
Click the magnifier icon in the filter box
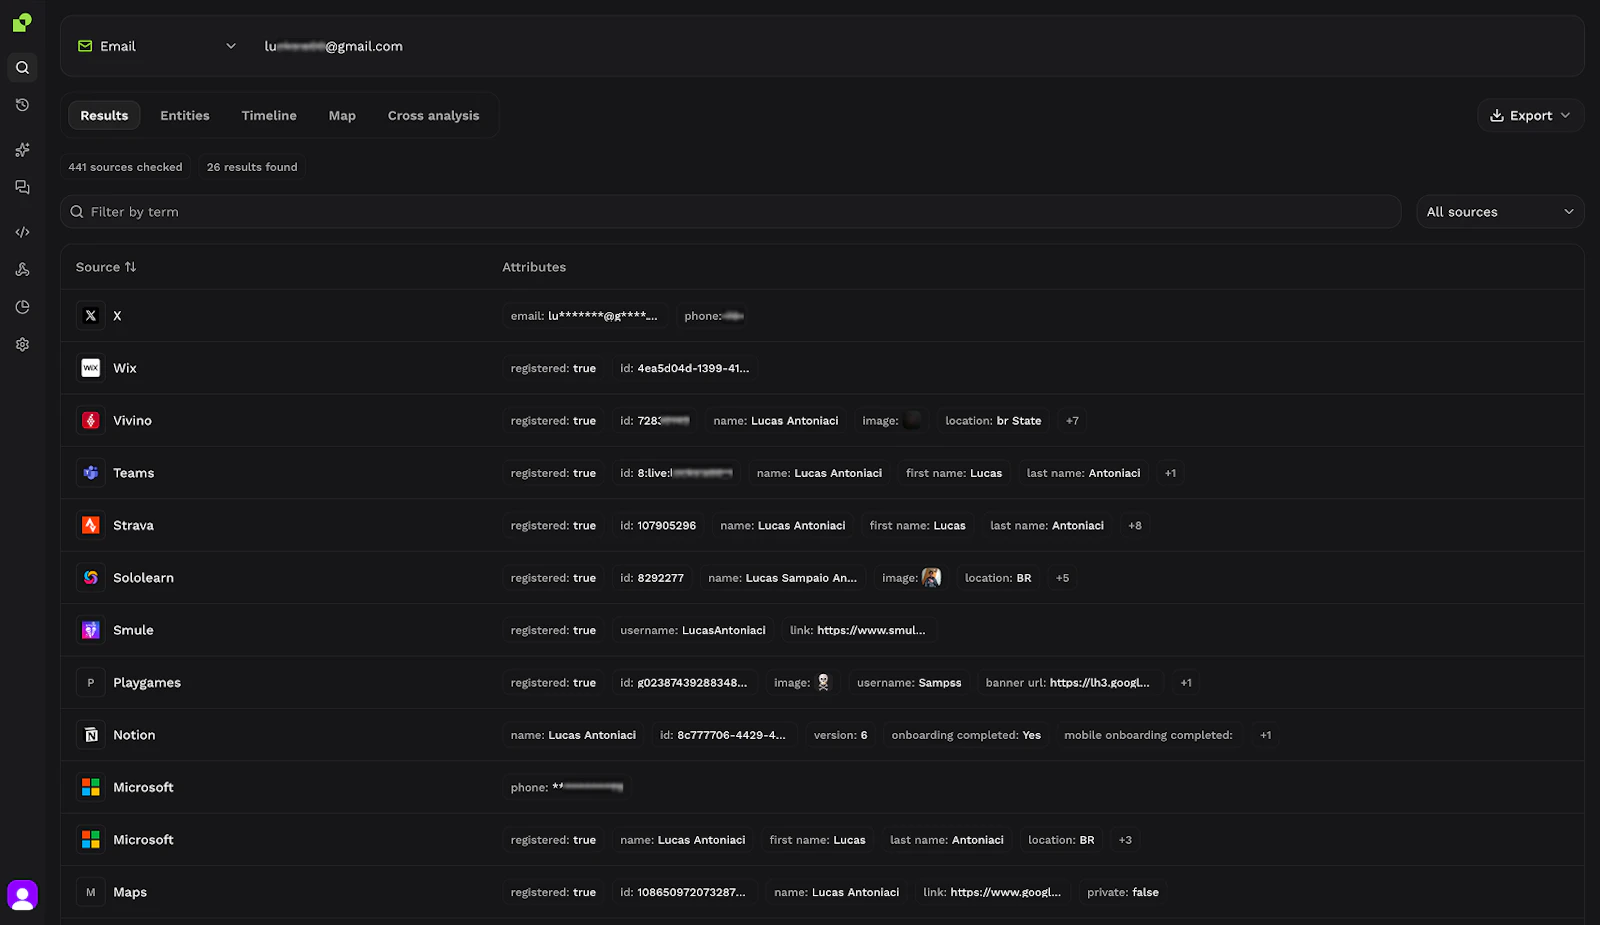point(77,212)
